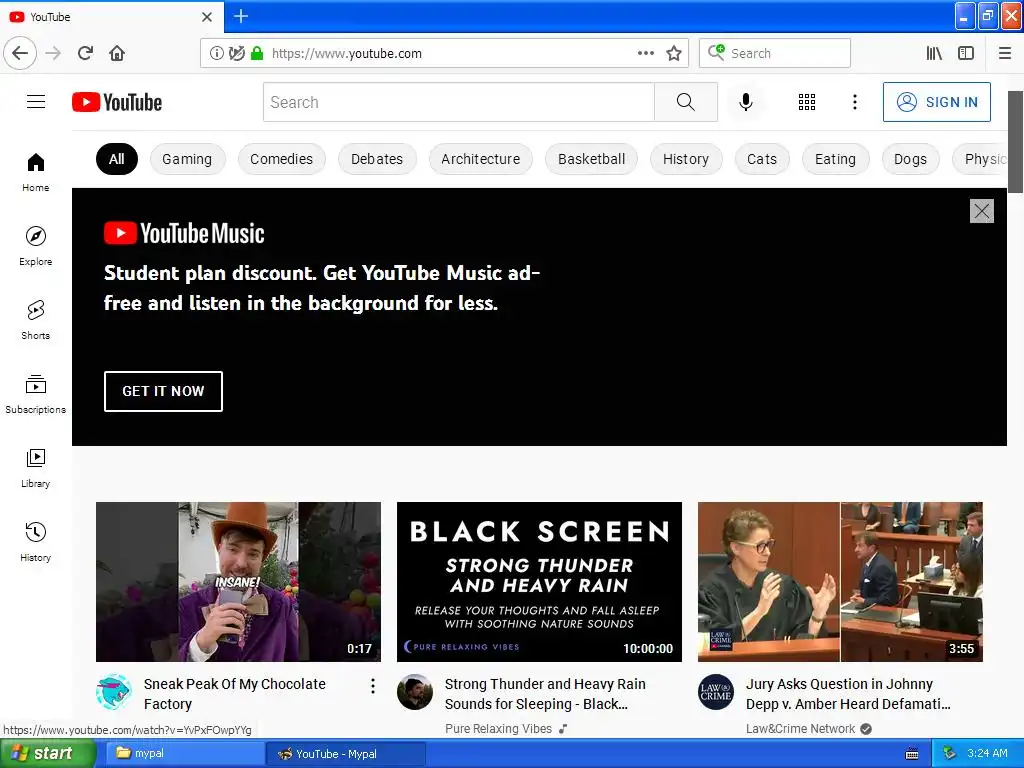1024x768 pixels.
Task: Go to Home in sidebar
Action: (x=36, y=172)
